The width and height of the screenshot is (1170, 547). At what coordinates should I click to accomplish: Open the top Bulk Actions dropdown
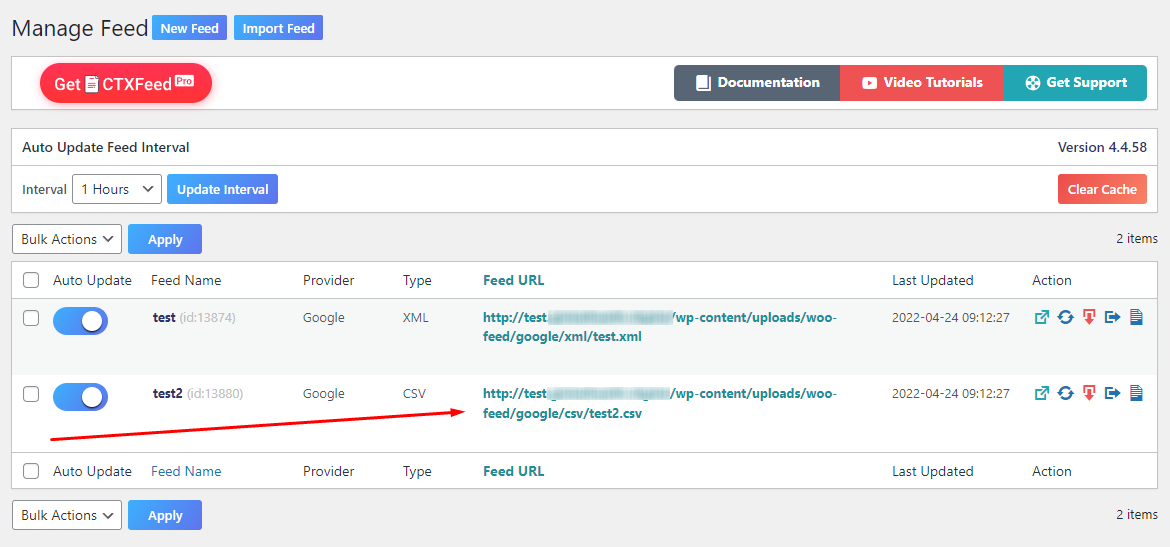coord(67,240)
